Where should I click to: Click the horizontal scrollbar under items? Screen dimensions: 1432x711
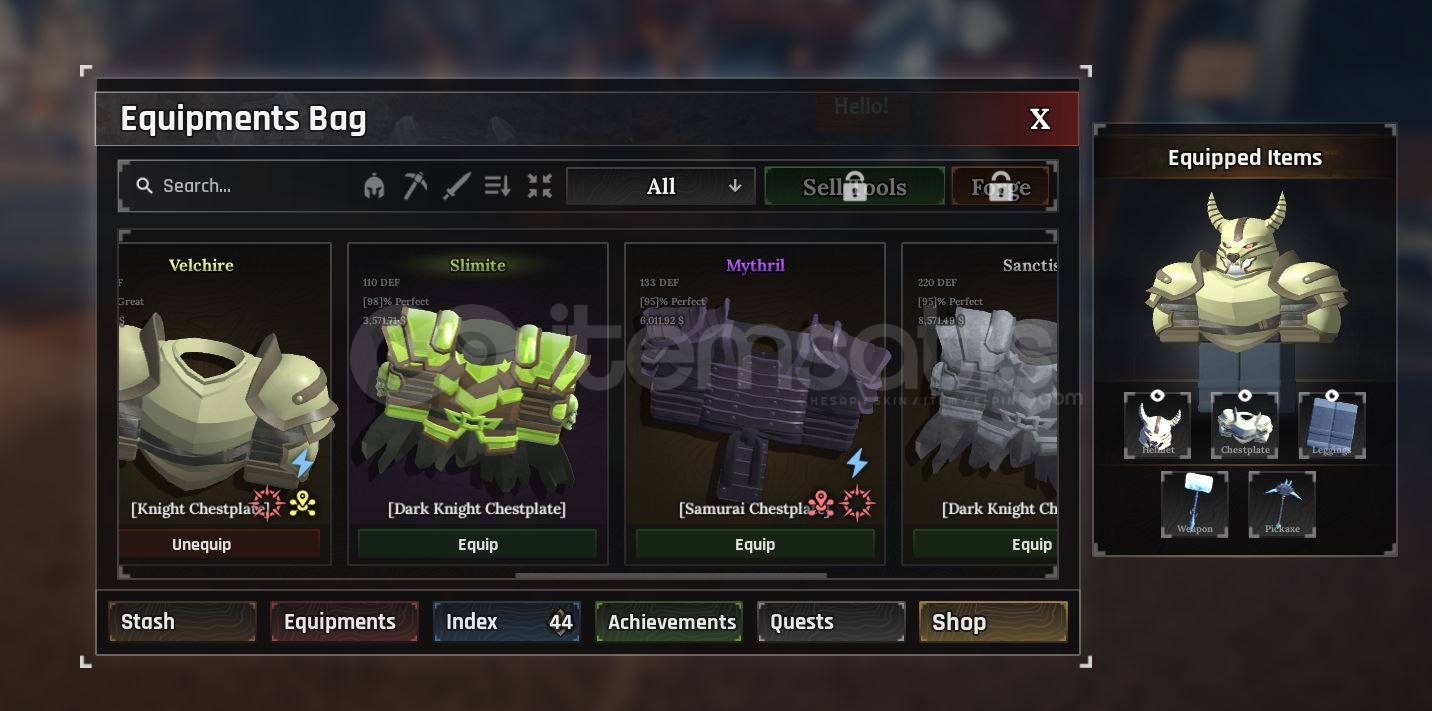pyautogui.click(x=671, y=575)
